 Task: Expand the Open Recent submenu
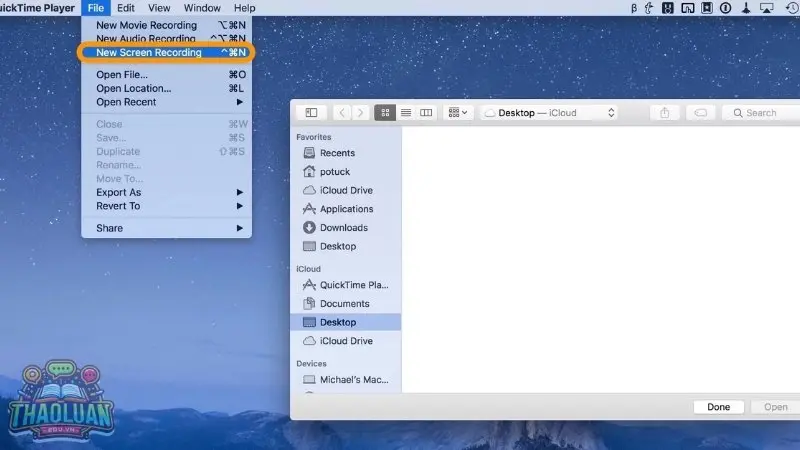pos(166,102)
